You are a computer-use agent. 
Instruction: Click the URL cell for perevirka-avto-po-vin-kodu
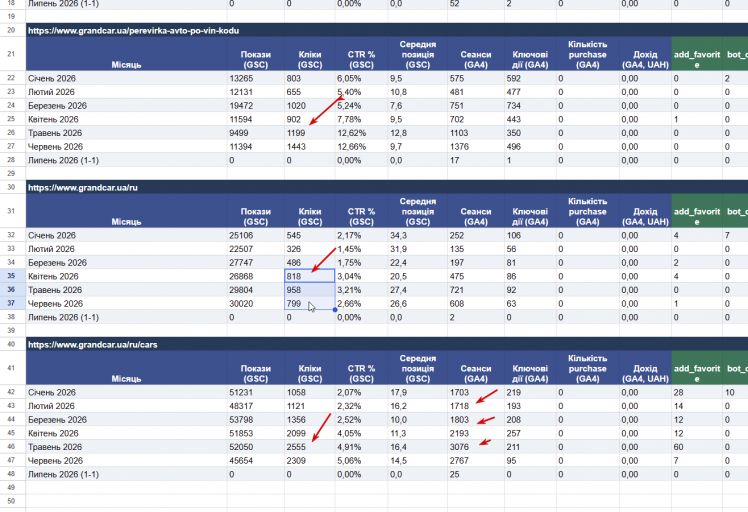tap(133, 31)
